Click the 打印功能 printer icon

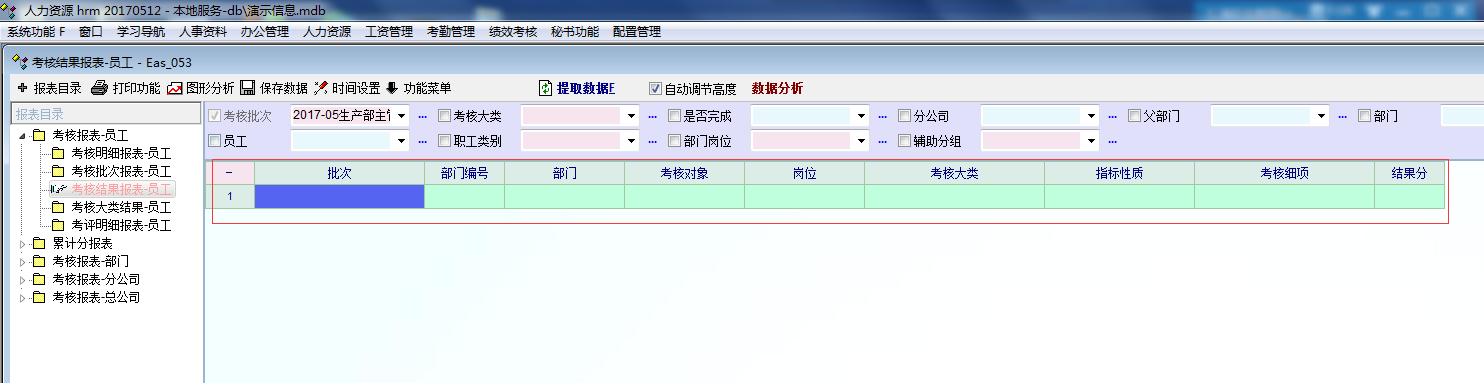pos(99,88)
